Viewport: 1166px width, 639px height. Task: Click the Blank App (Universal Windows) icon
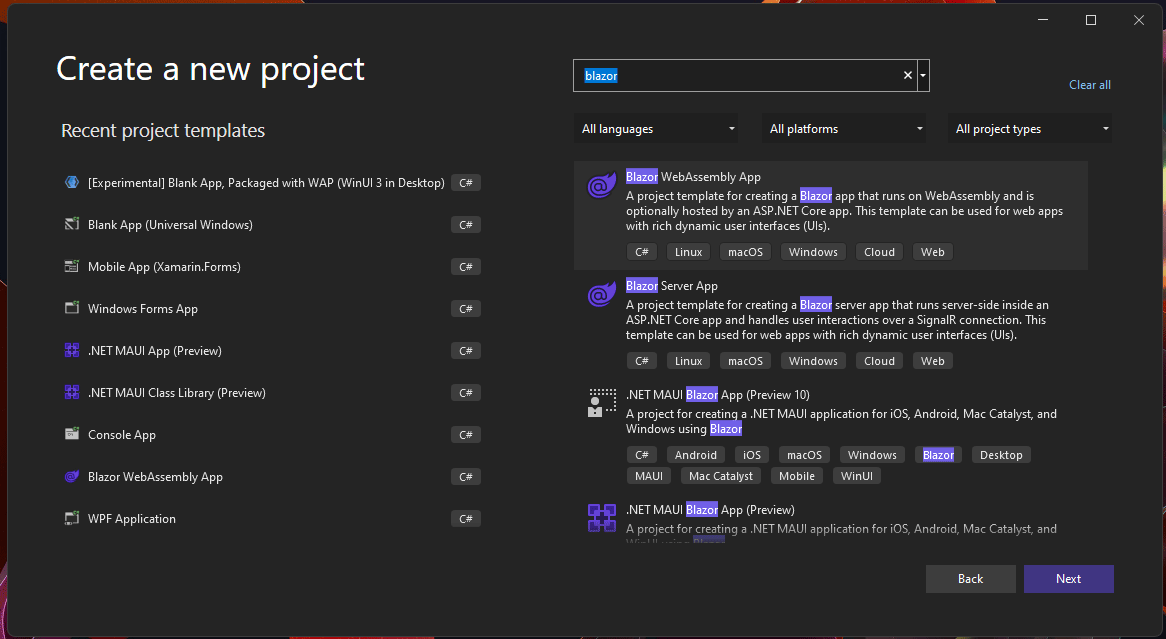[72, 224]
